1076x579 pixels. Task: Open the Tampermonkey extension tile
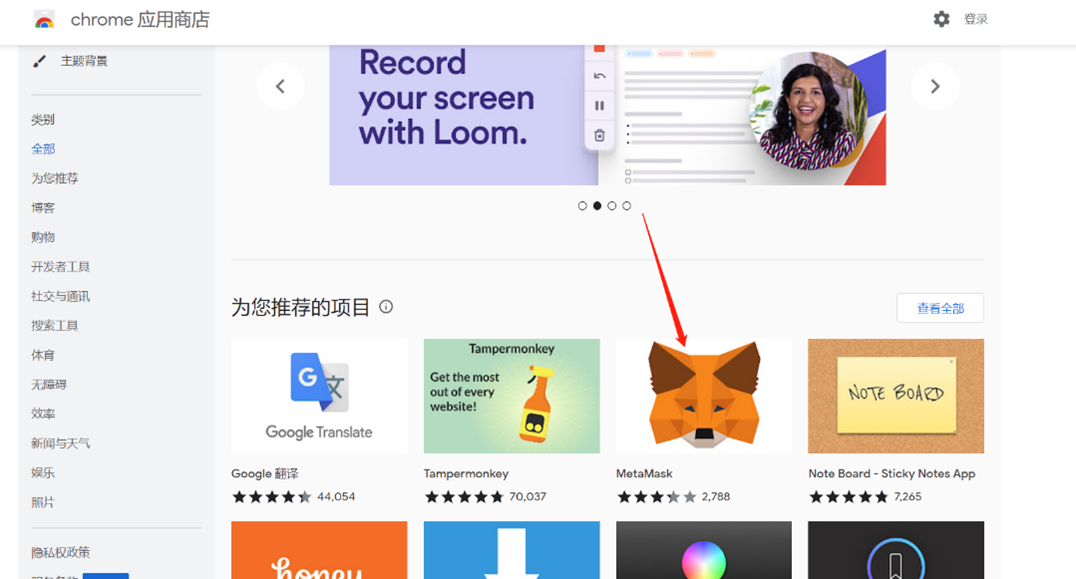[x=511, y=396]
